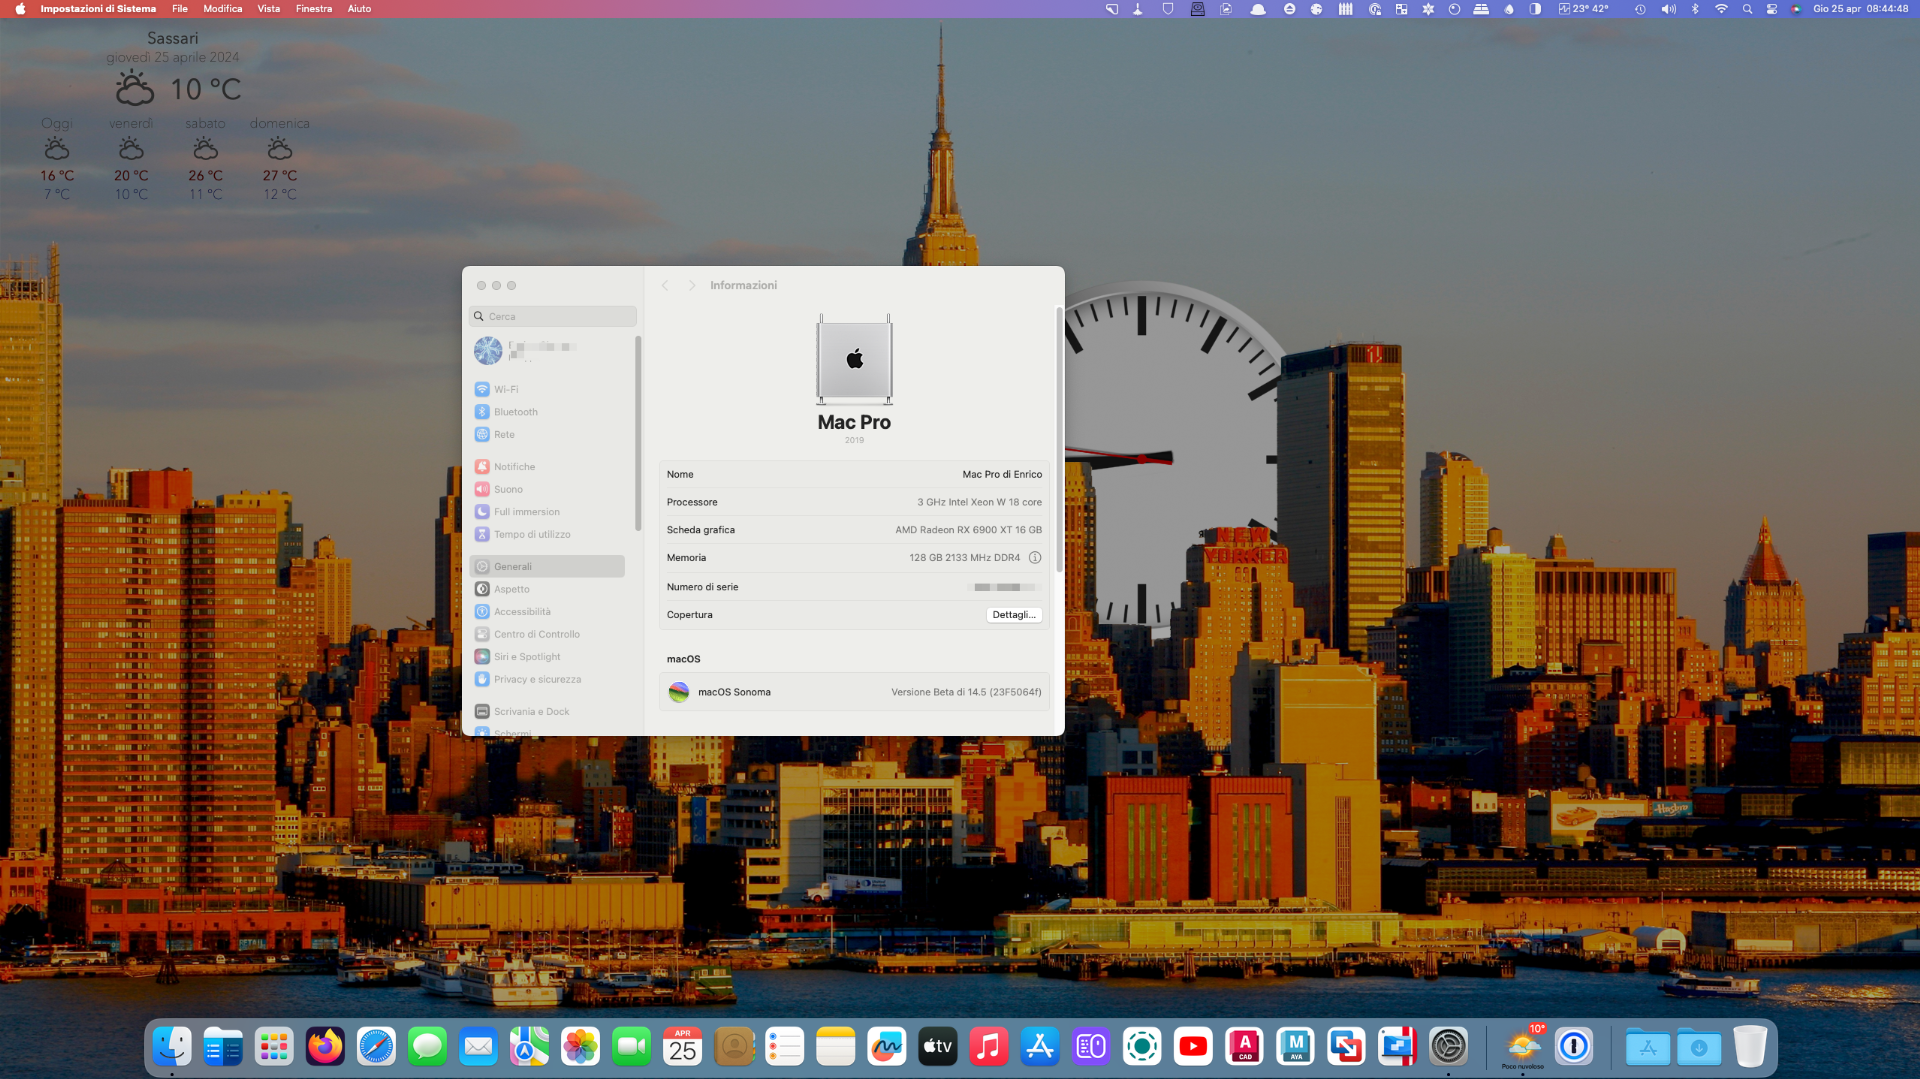The width and height of the screenshot is (1920, 1079).
Task: Open Apple TV app in Dock
Action: click(937, 1047)
